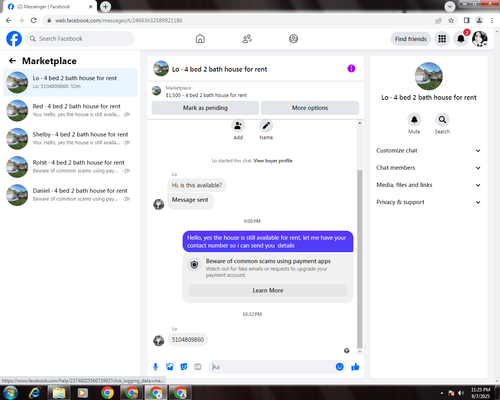Expand the Chat members section
This screenshot has height=400, width=500.
coord(428,168)
